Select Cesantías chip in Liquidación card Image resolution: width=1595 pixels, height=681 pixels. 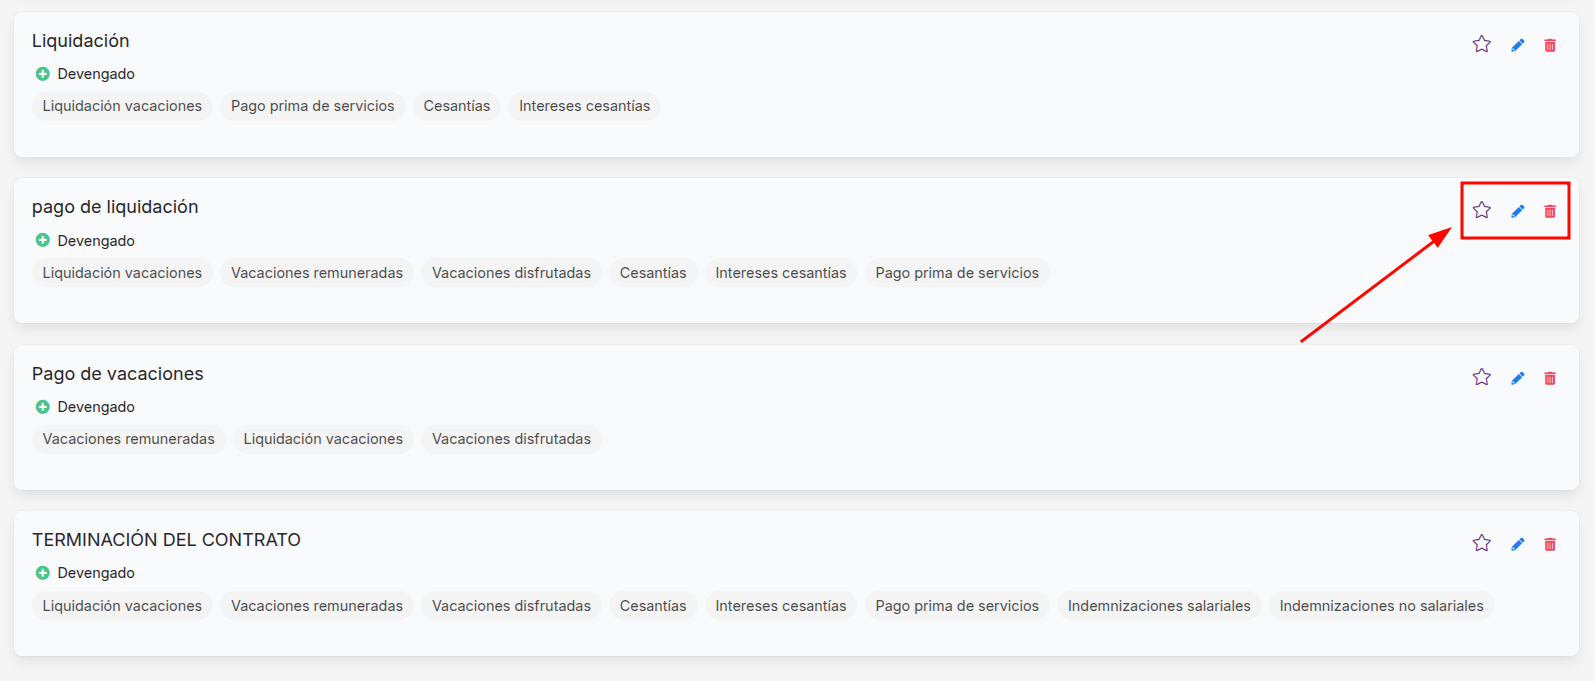click(x=457, y=106)
